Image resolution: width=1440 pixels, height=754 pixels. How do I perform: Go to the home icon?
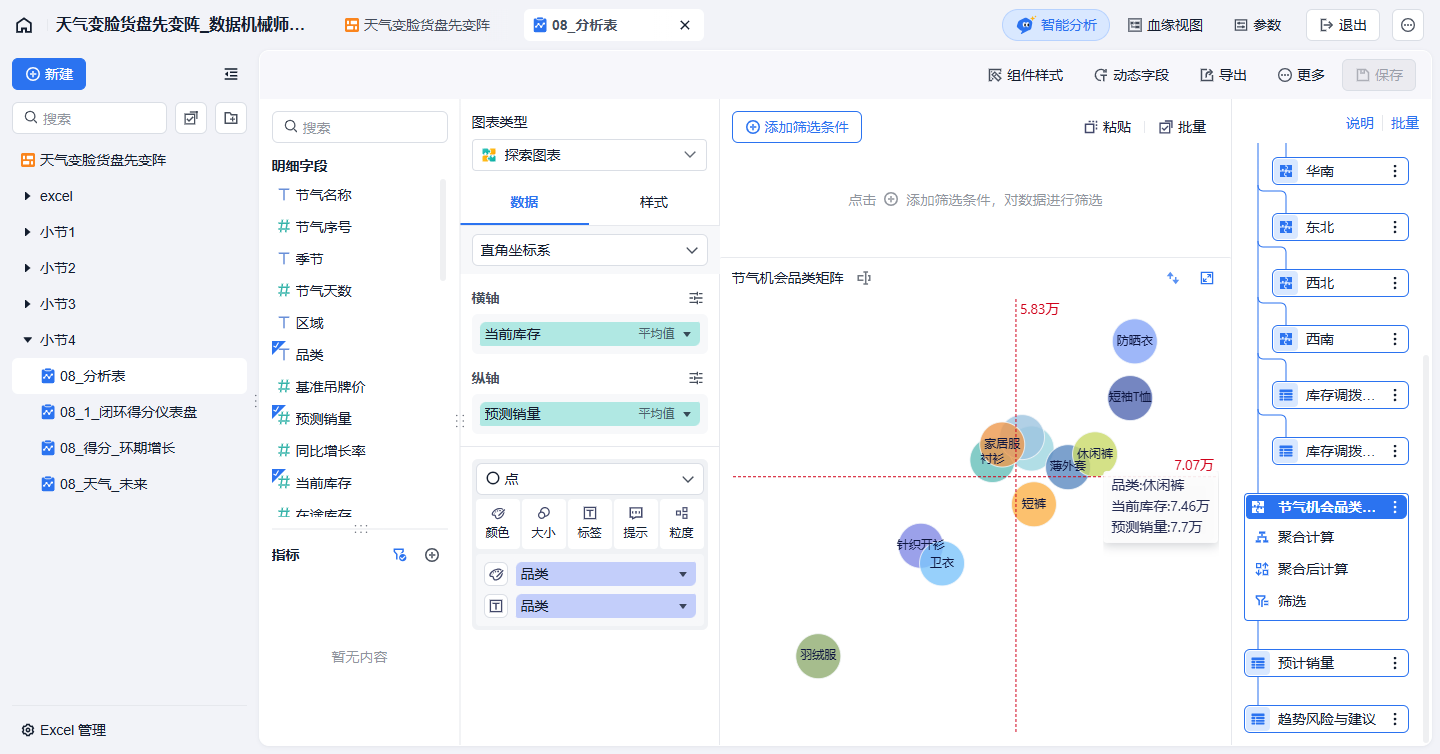click(24, 25)
